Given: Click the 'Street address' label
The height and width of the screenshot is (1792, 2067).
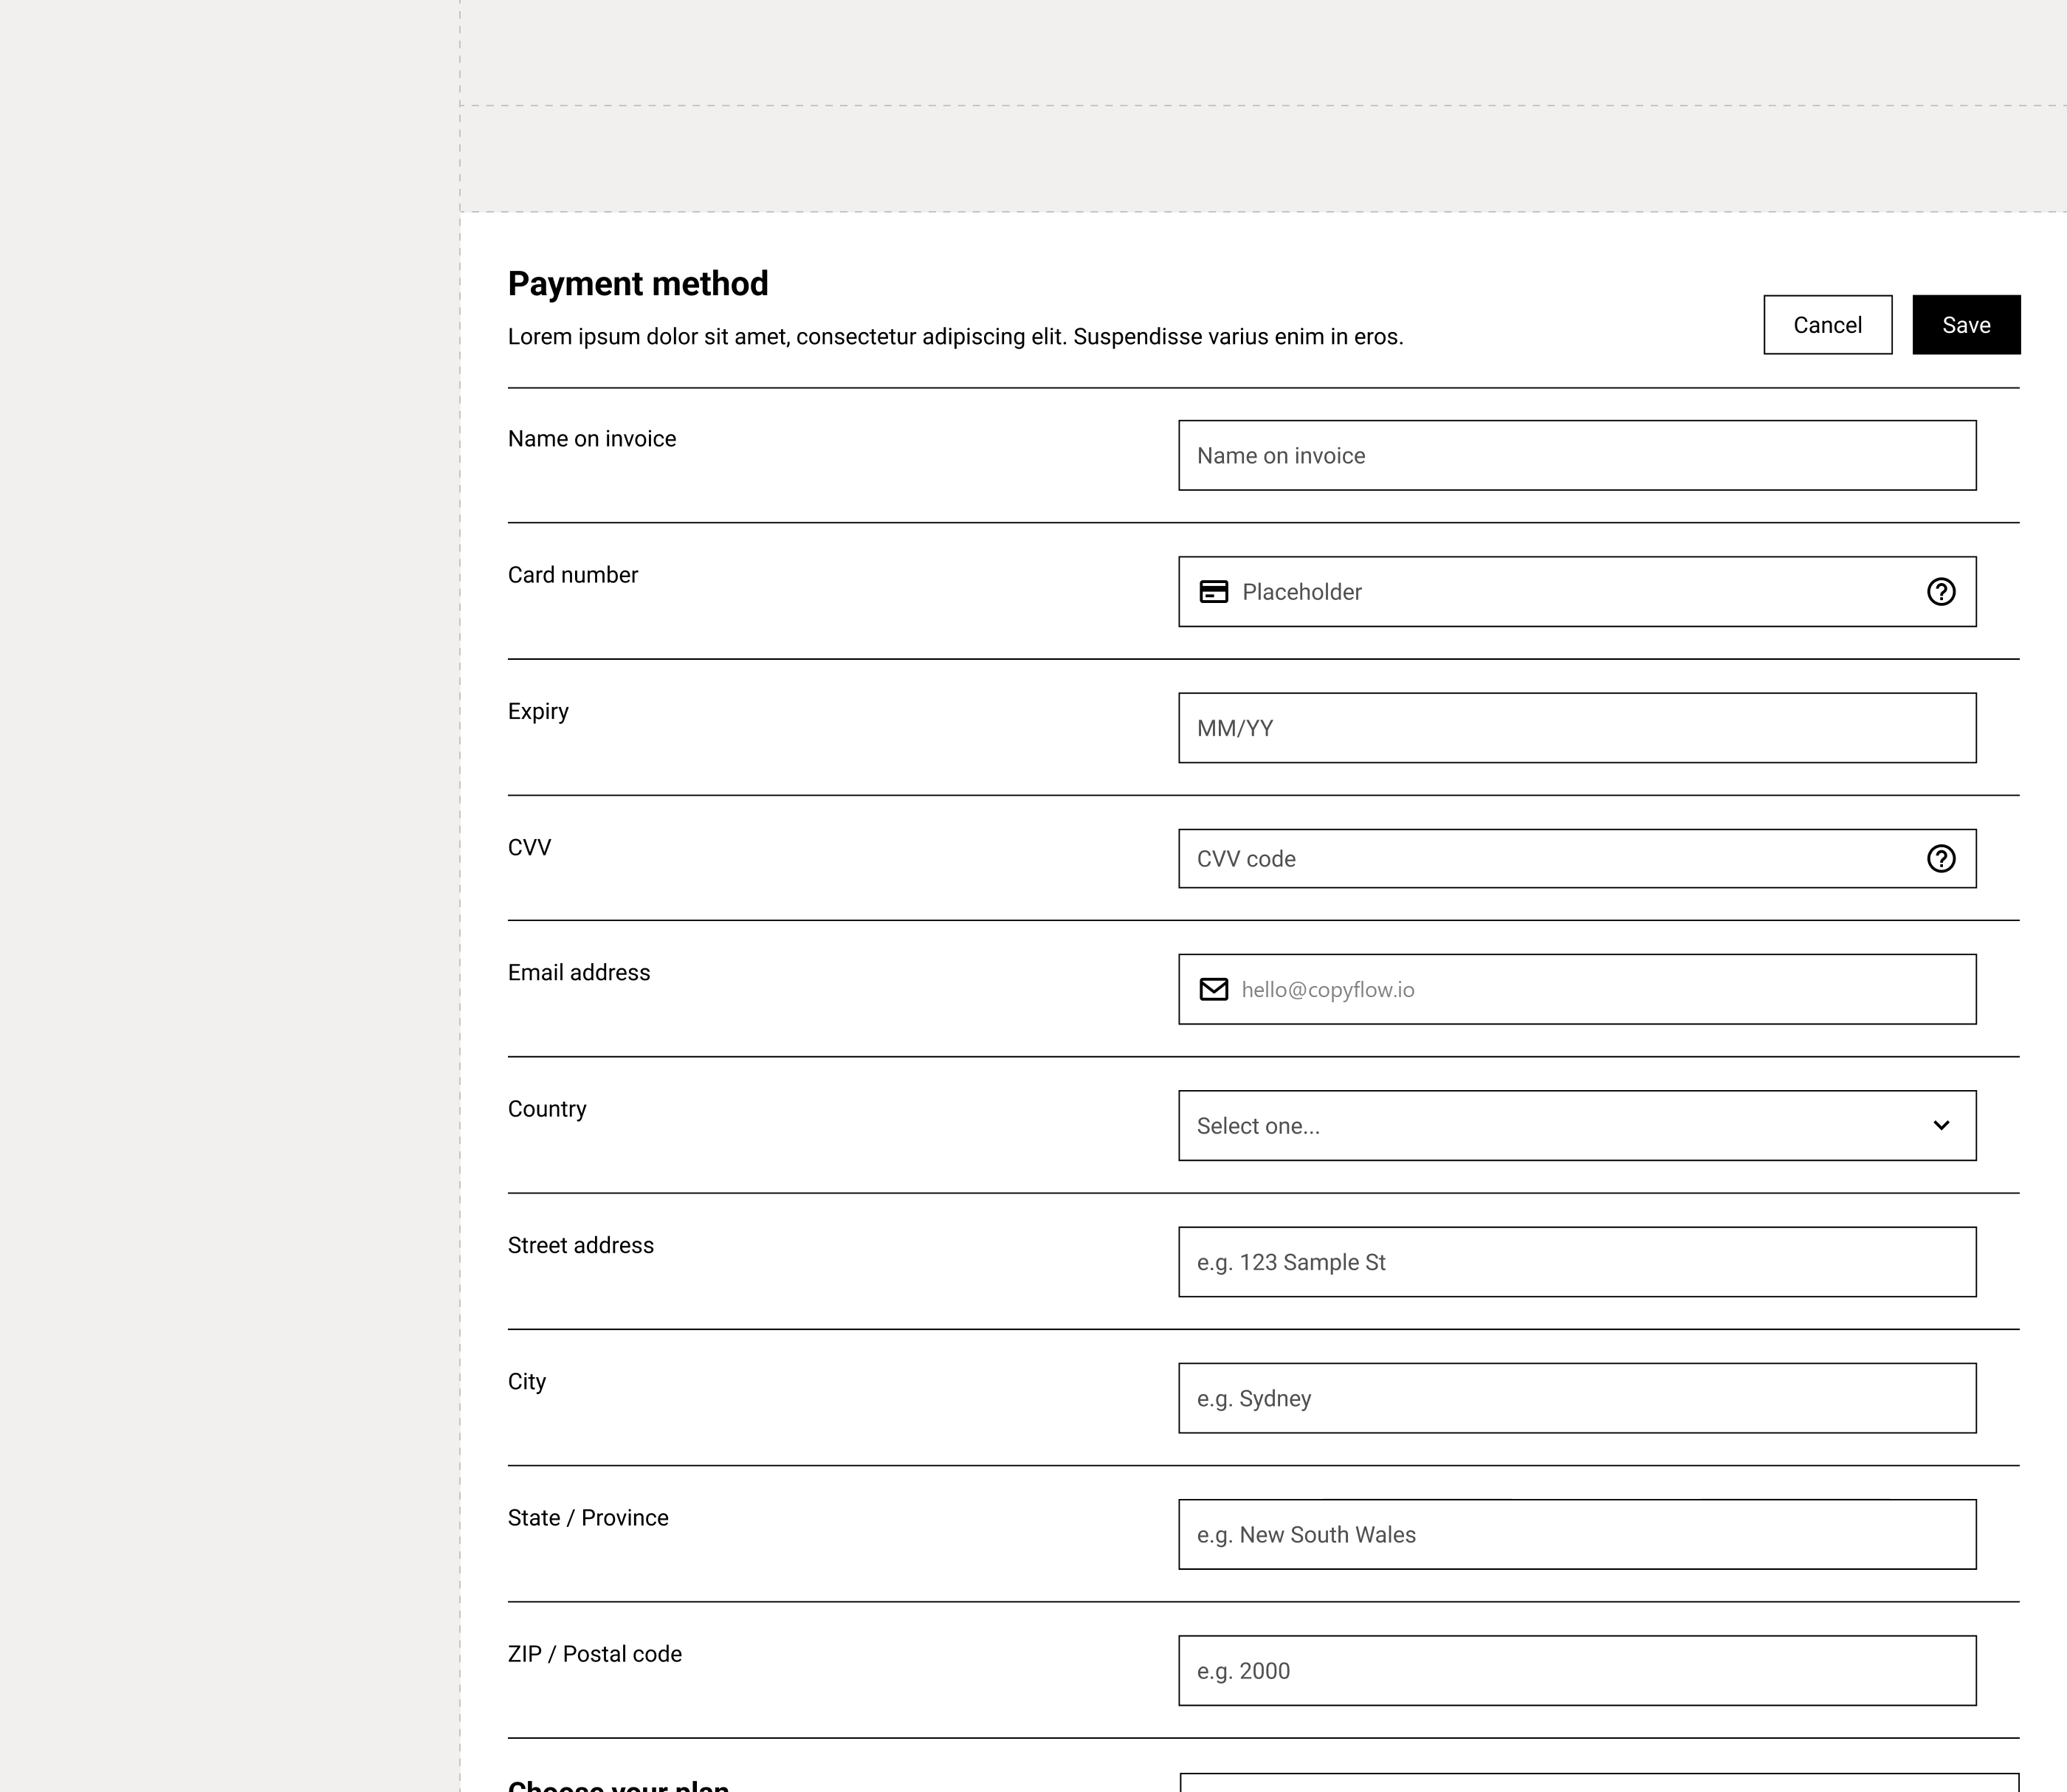Looking at the screenshot, I should pos(581,1245).
